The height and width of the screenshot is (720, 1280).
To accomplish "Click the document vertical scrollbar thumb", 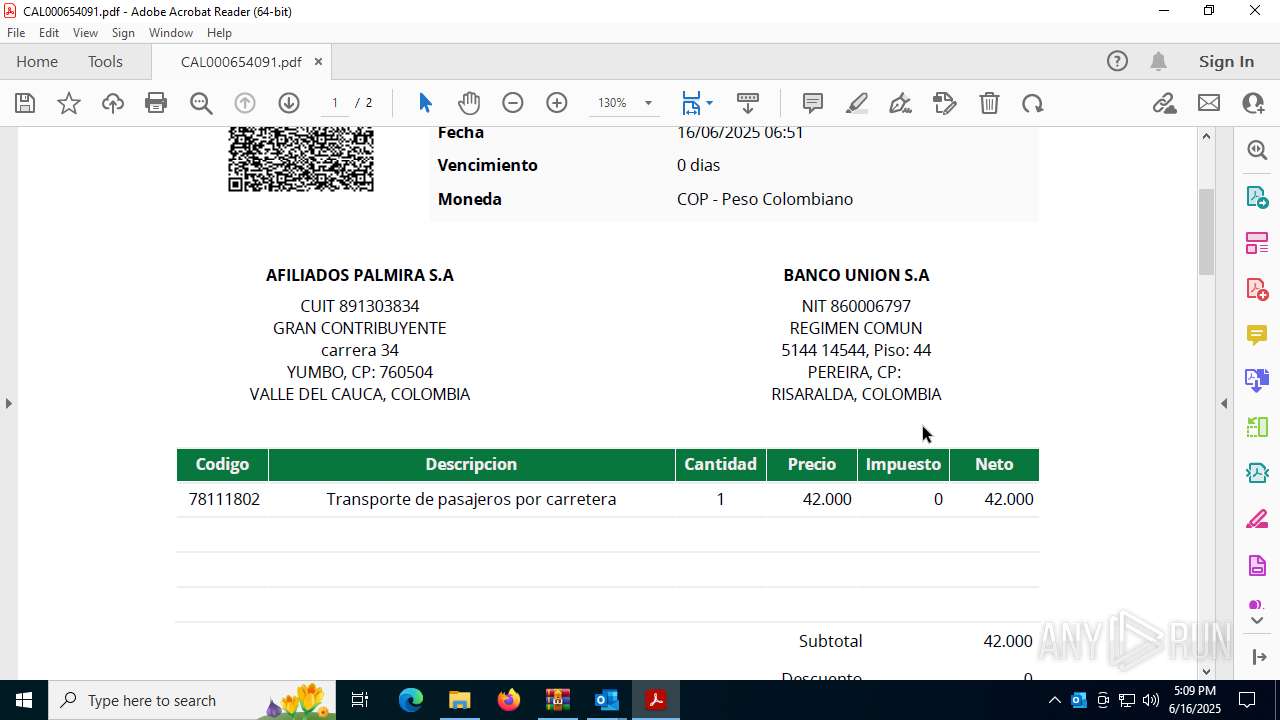I will tap(1206, 231).
